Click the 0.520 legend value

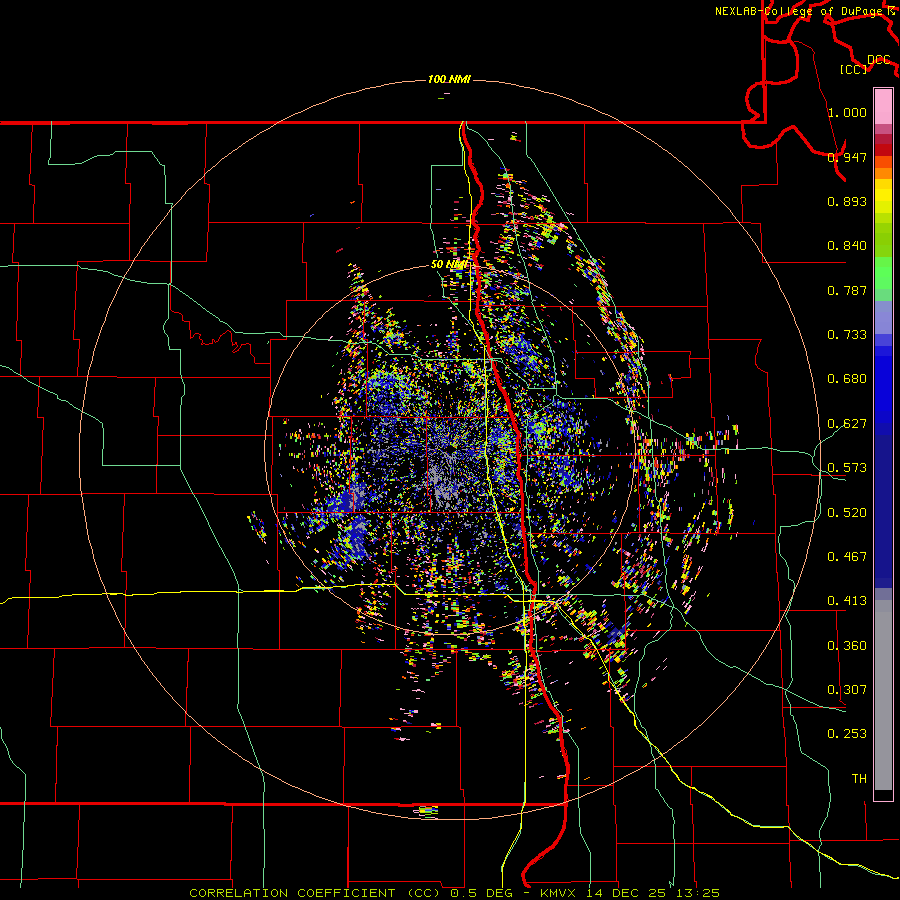[847, 513]
